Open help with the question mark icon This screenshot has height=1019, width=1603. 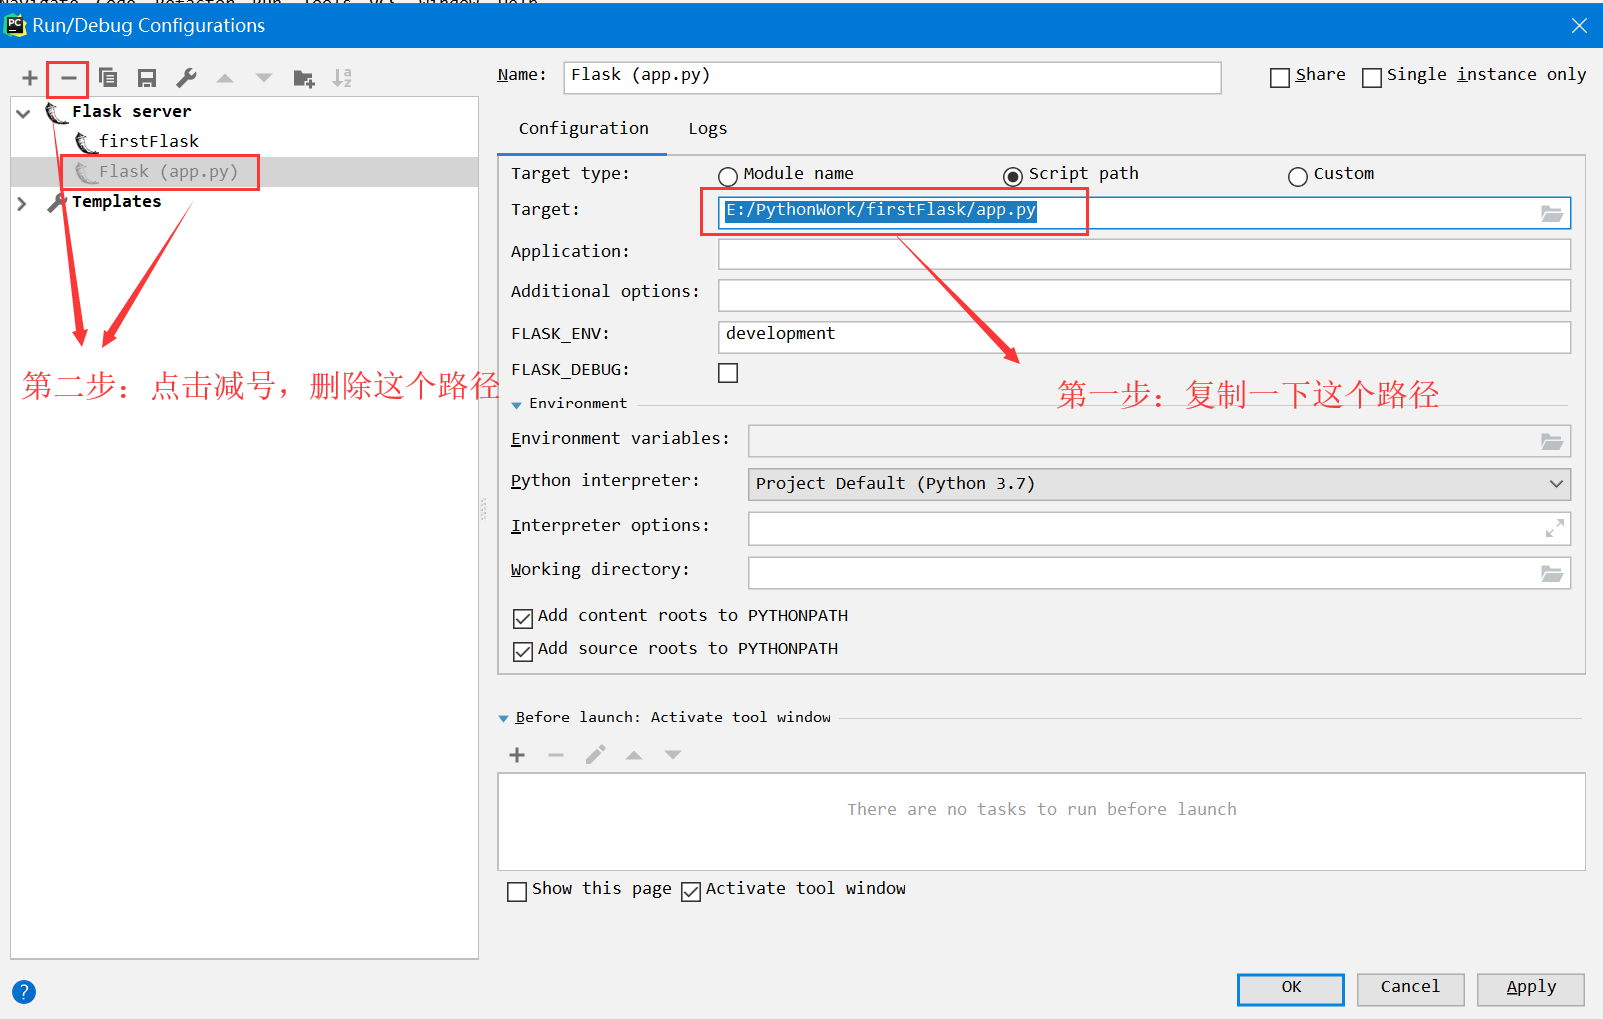24,992
